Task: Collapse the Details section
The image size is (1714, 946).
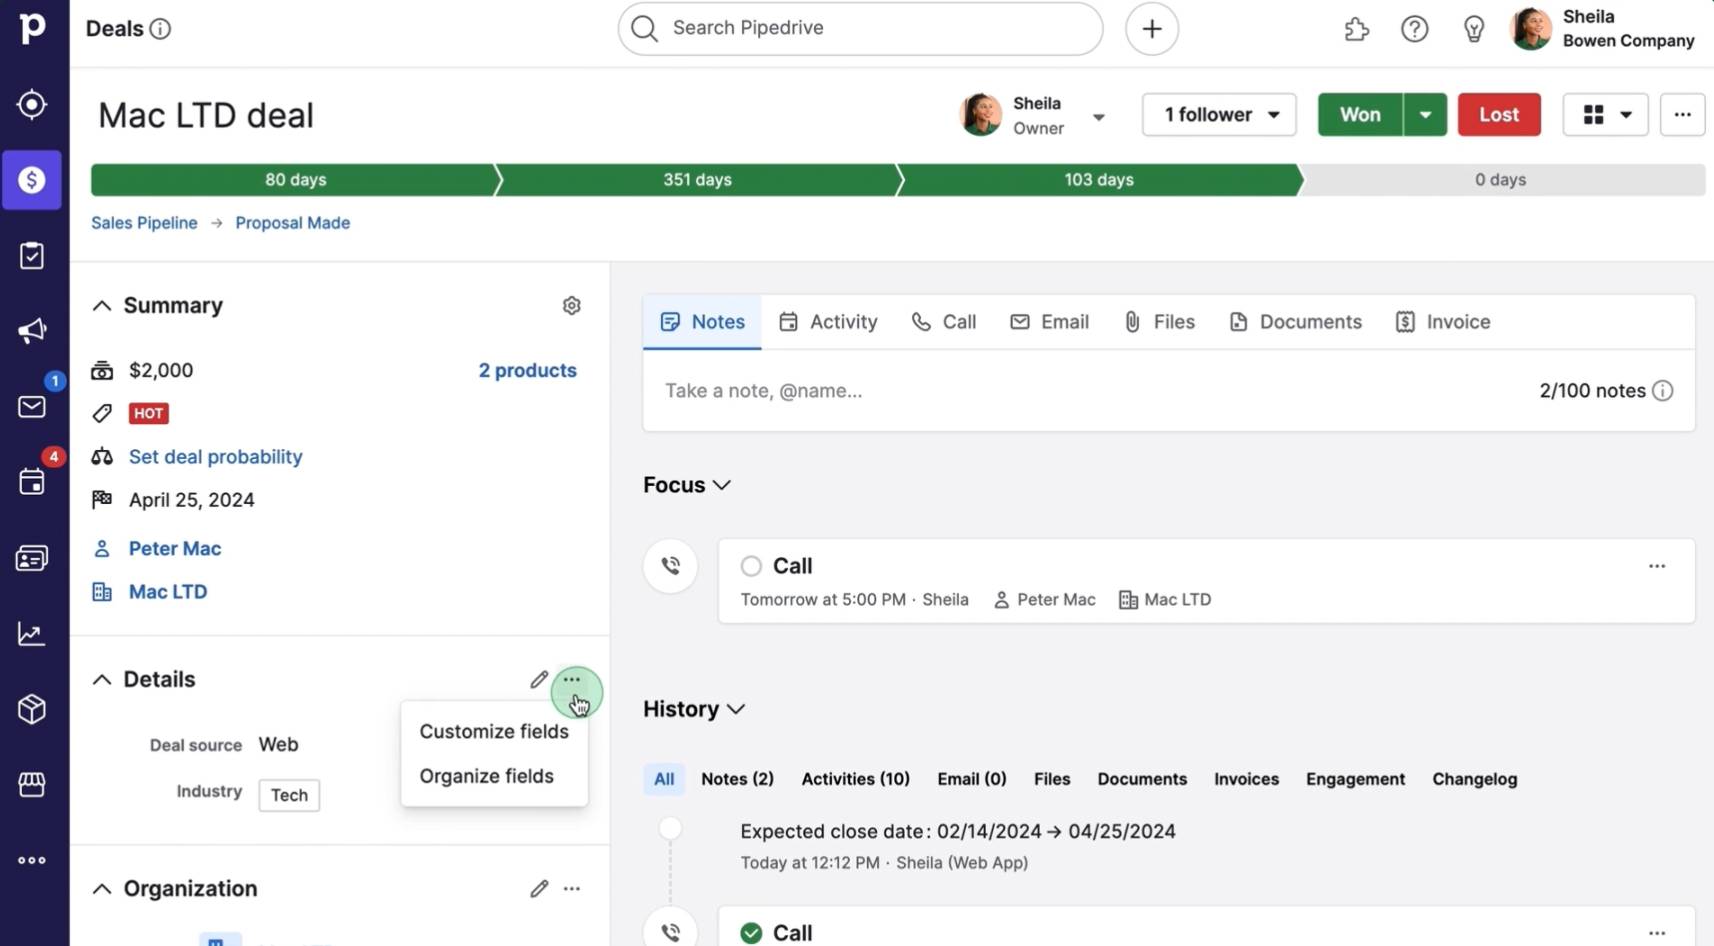Action: click(102, 679)
